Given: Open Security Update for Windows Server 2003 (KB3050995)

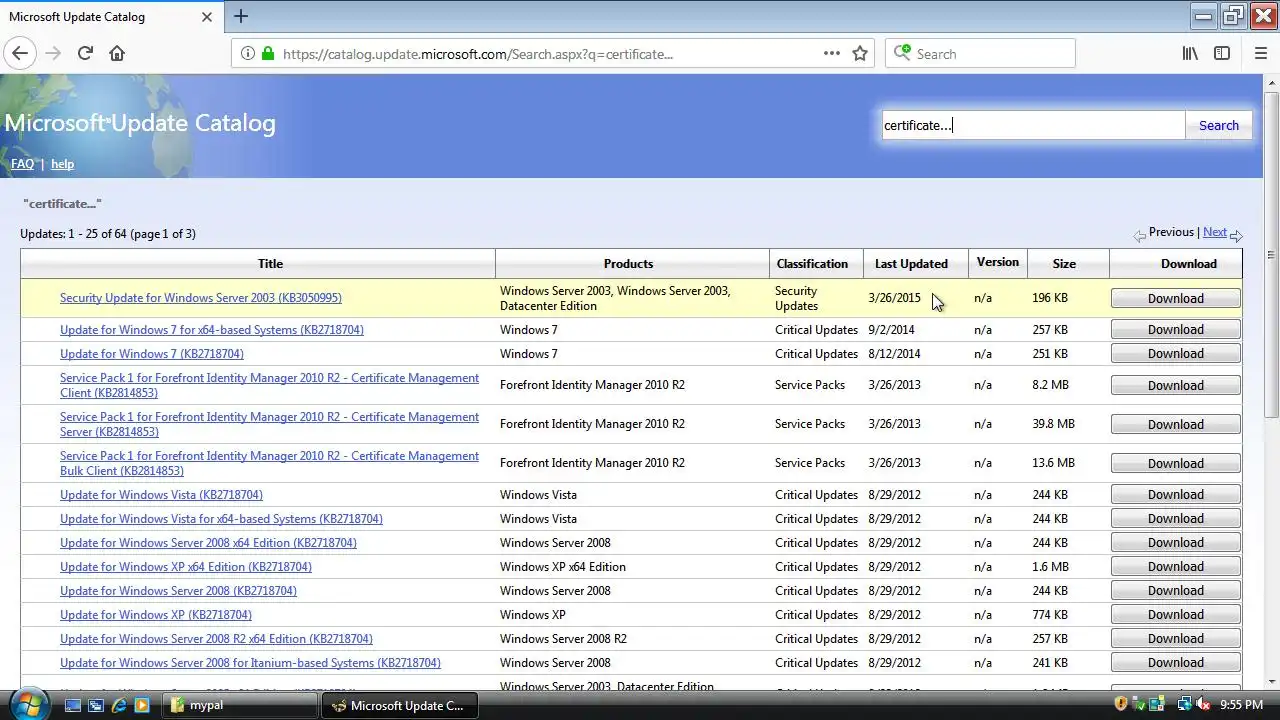Looking at the screenshot, I should (201, 298).
